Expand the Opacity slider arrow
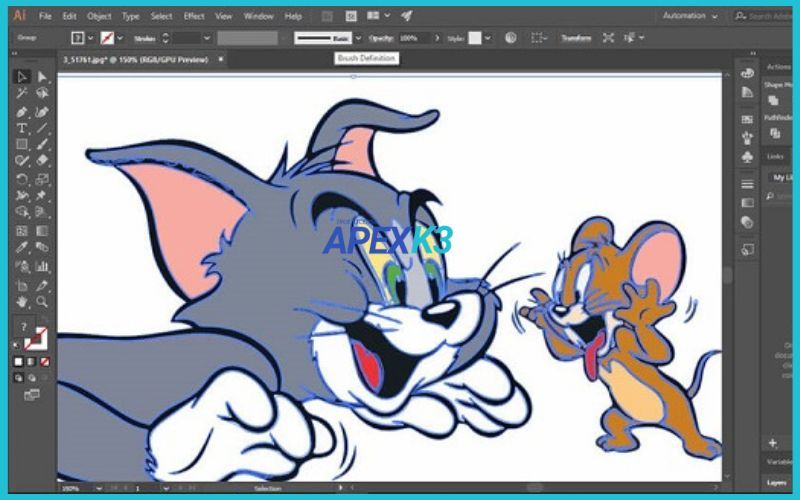 tap(437, 38)
